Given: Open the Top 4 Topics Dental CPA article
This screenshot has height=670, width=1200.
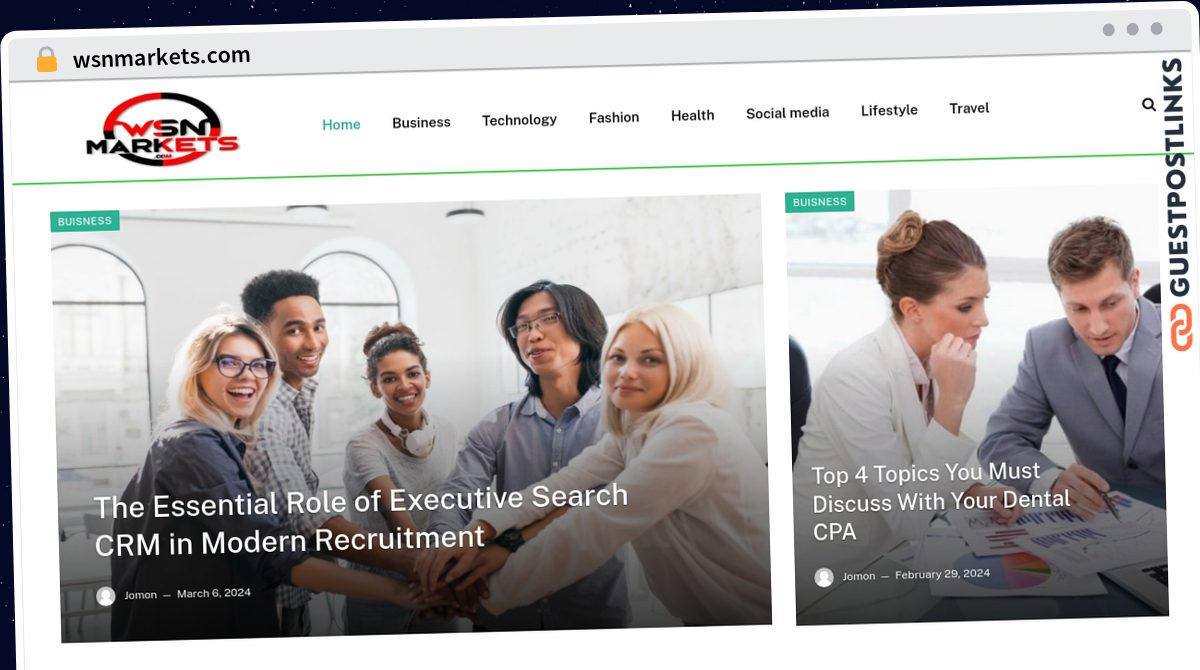Looking at the screenshot, I should click(x=941, y=501).
